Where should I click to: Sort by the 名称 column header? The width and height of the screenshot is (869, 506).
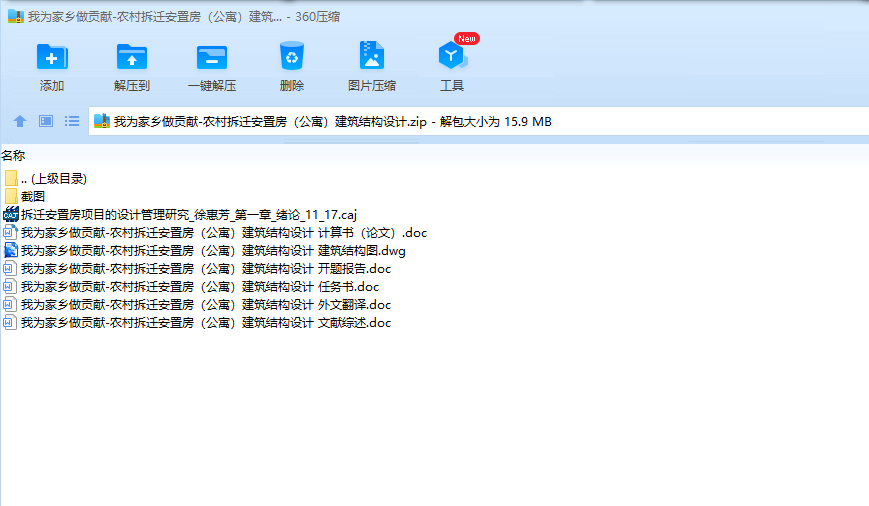pyautogui.click(x=13, y=156)
